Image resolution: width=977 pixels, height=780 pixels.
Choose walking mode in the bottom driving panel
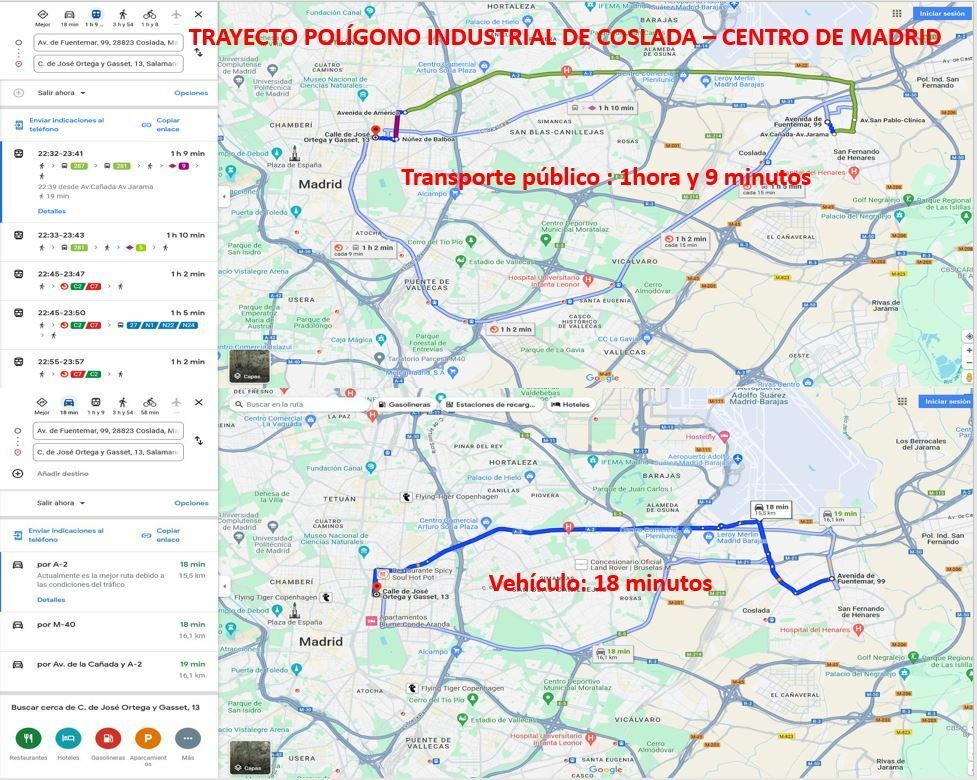(123, 406)
